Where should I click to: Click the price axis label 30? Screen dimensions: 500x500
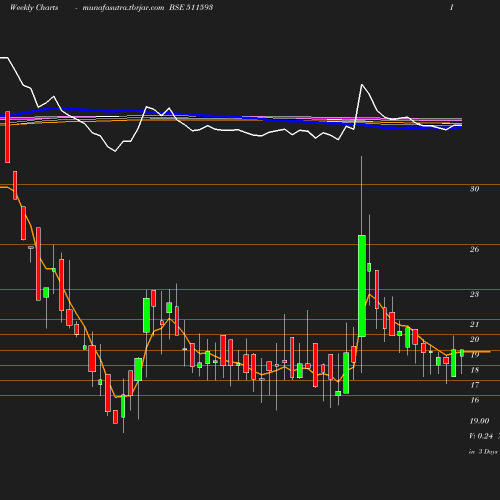click(474, 189)
